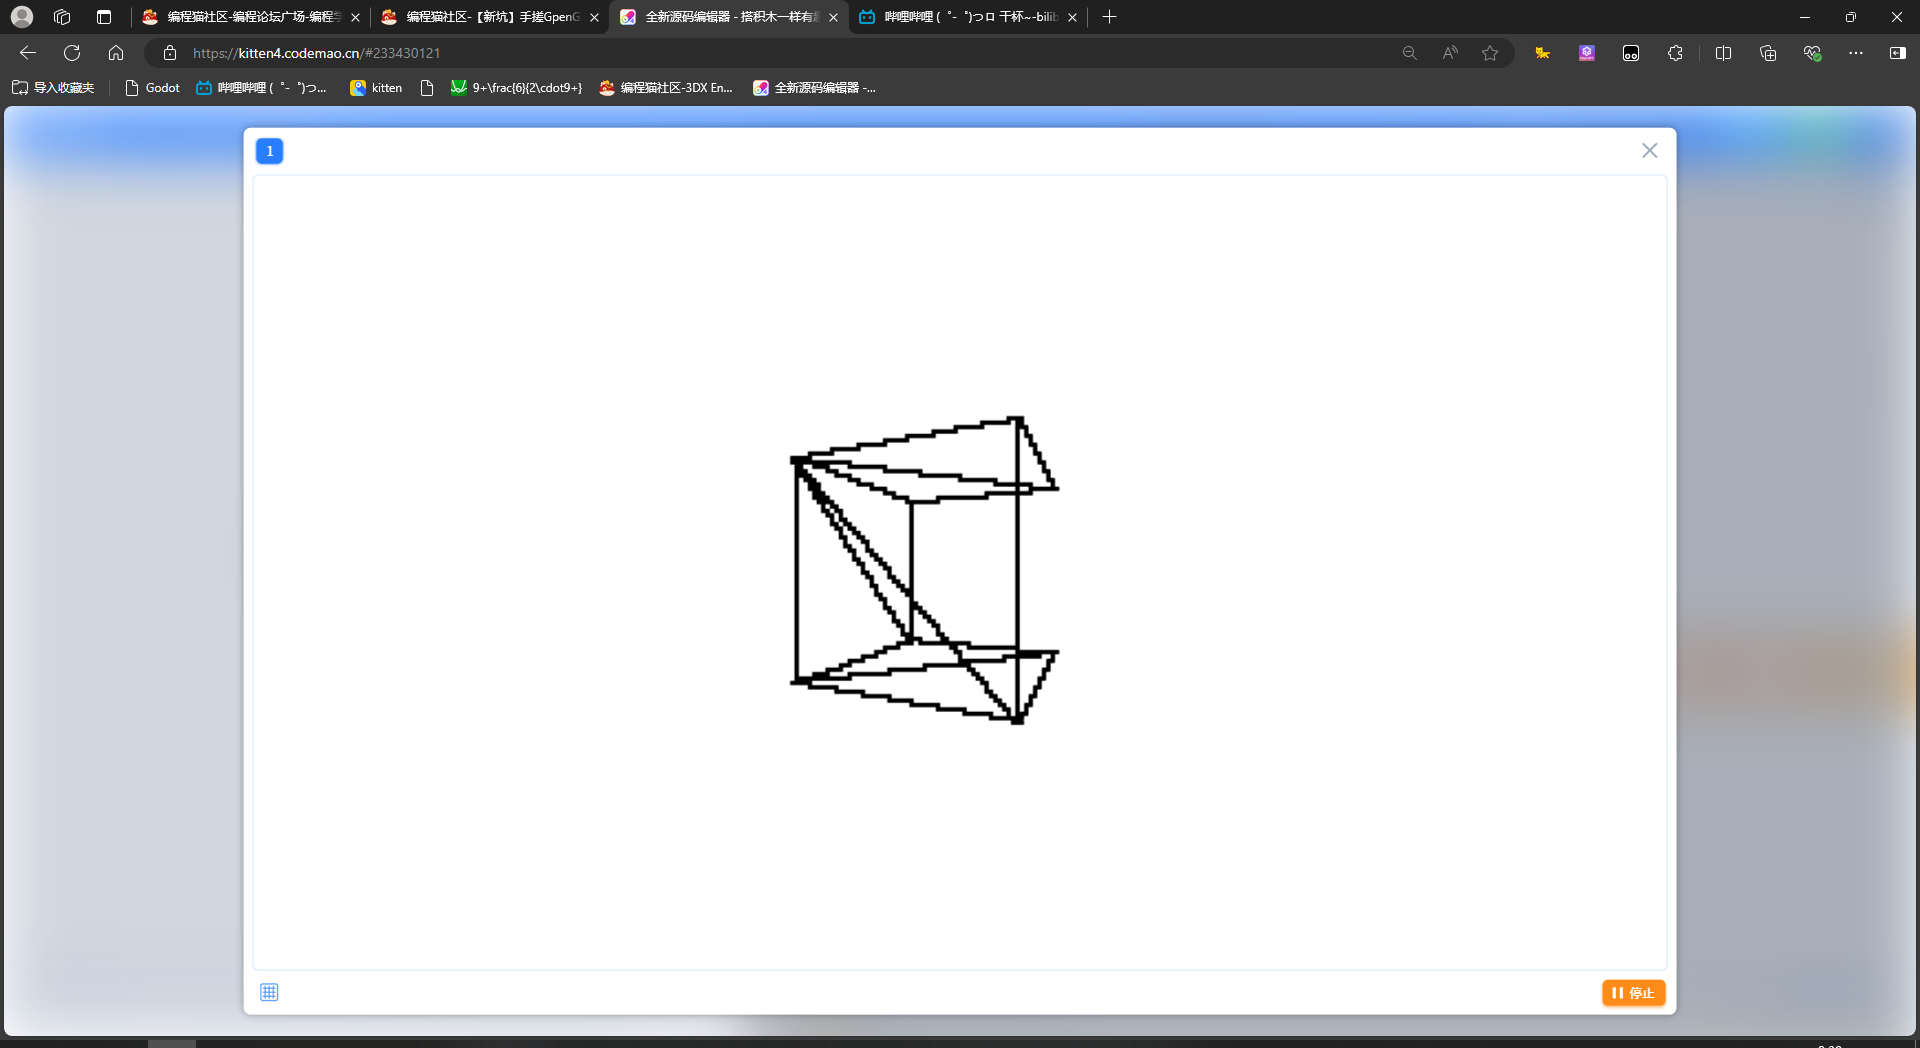Toggle split screen view
1920x1048 pixels.
1723,53
